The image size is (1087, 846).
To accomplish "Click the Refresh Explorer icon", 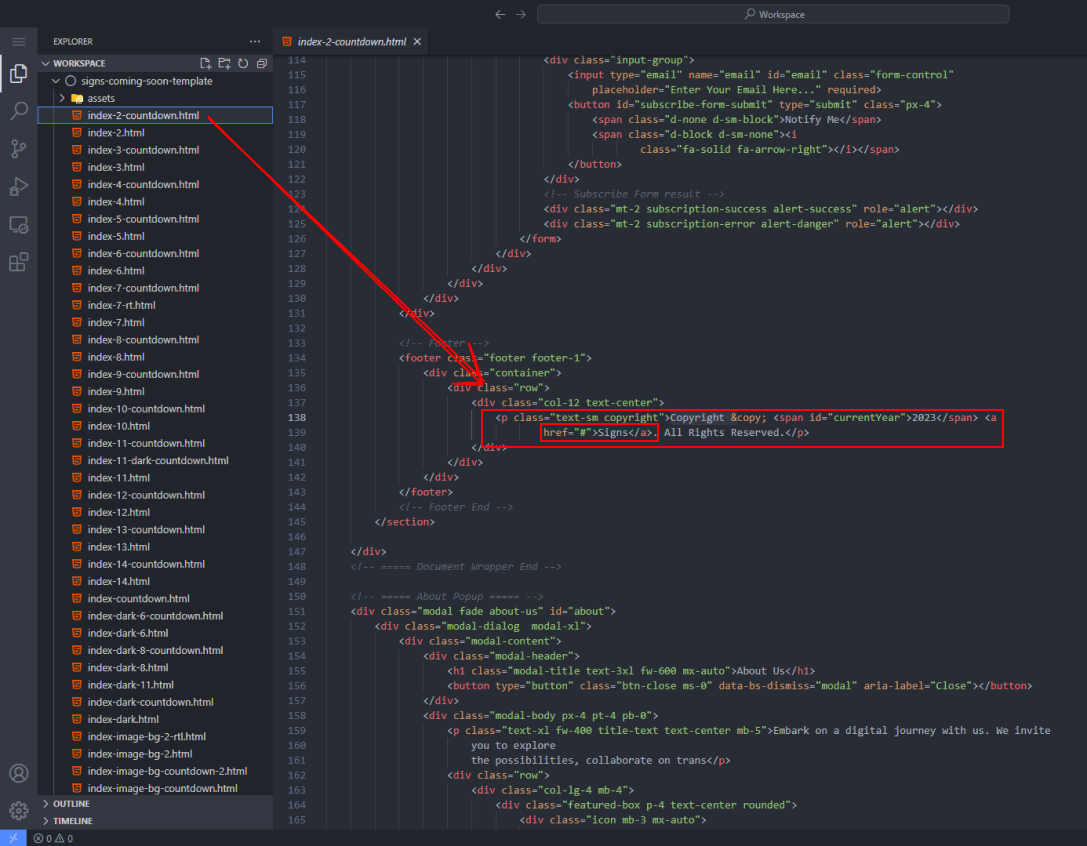I will point(242,63).
